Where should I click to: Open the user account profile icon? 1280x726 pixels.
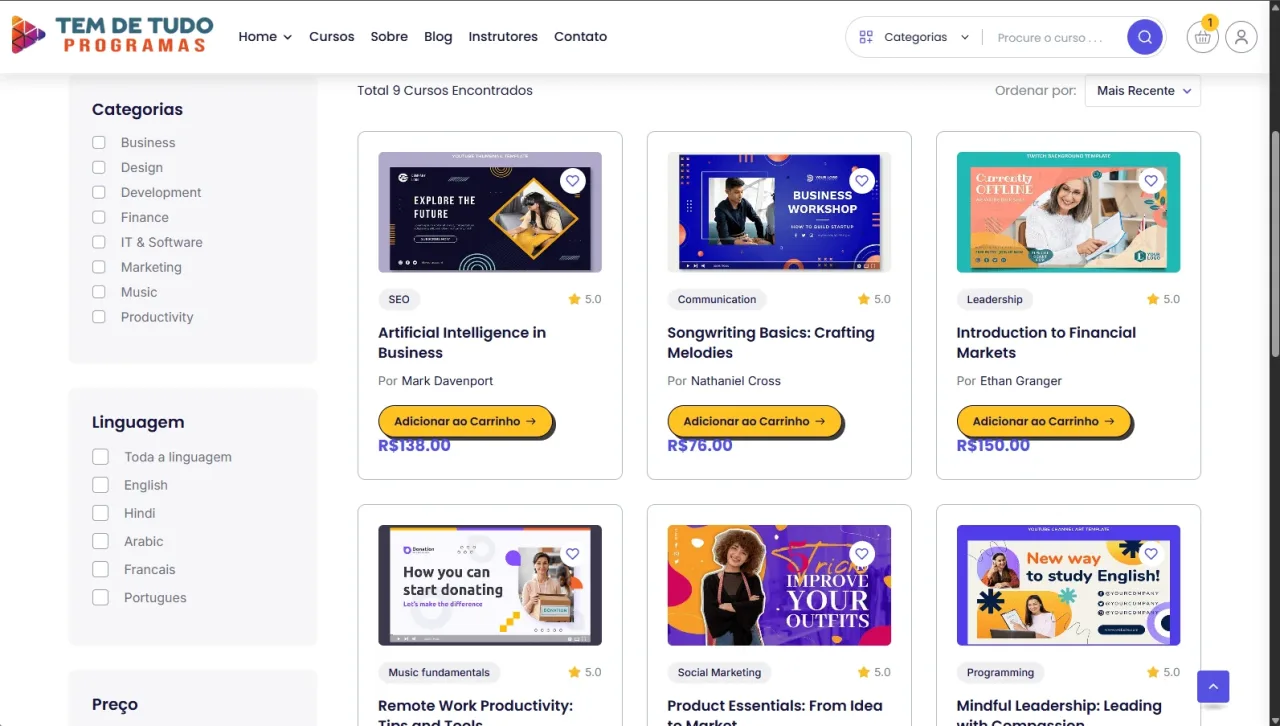[x=1241, y=37]
